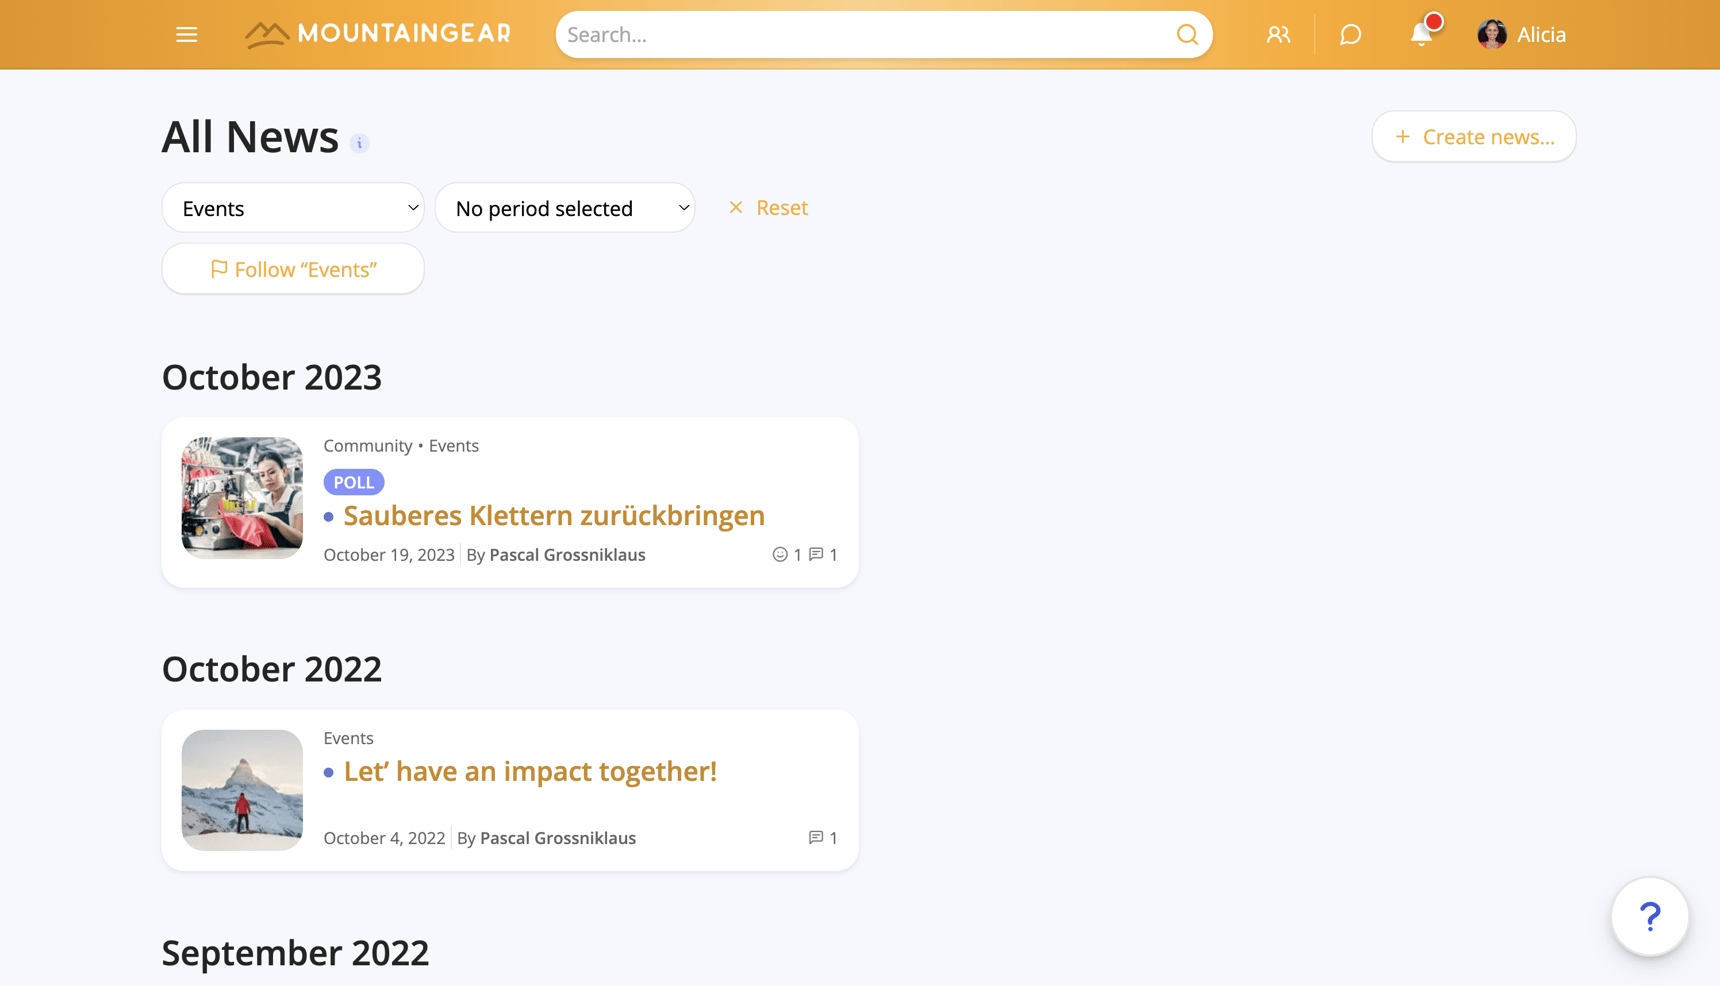The width and height of the screenshot is (1720, 986).
Task: Click the search magnifier icon
Action: [x=1186, y=35]
